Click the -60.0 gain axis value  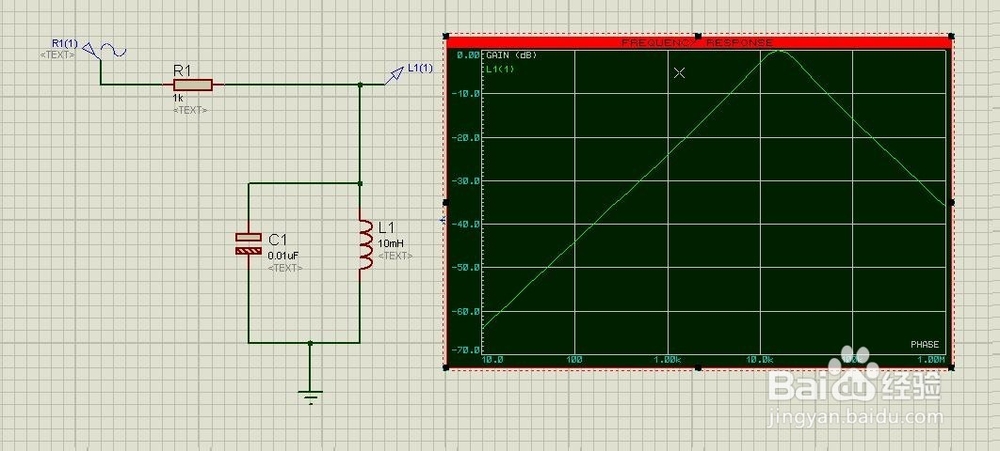pos(465,311)
